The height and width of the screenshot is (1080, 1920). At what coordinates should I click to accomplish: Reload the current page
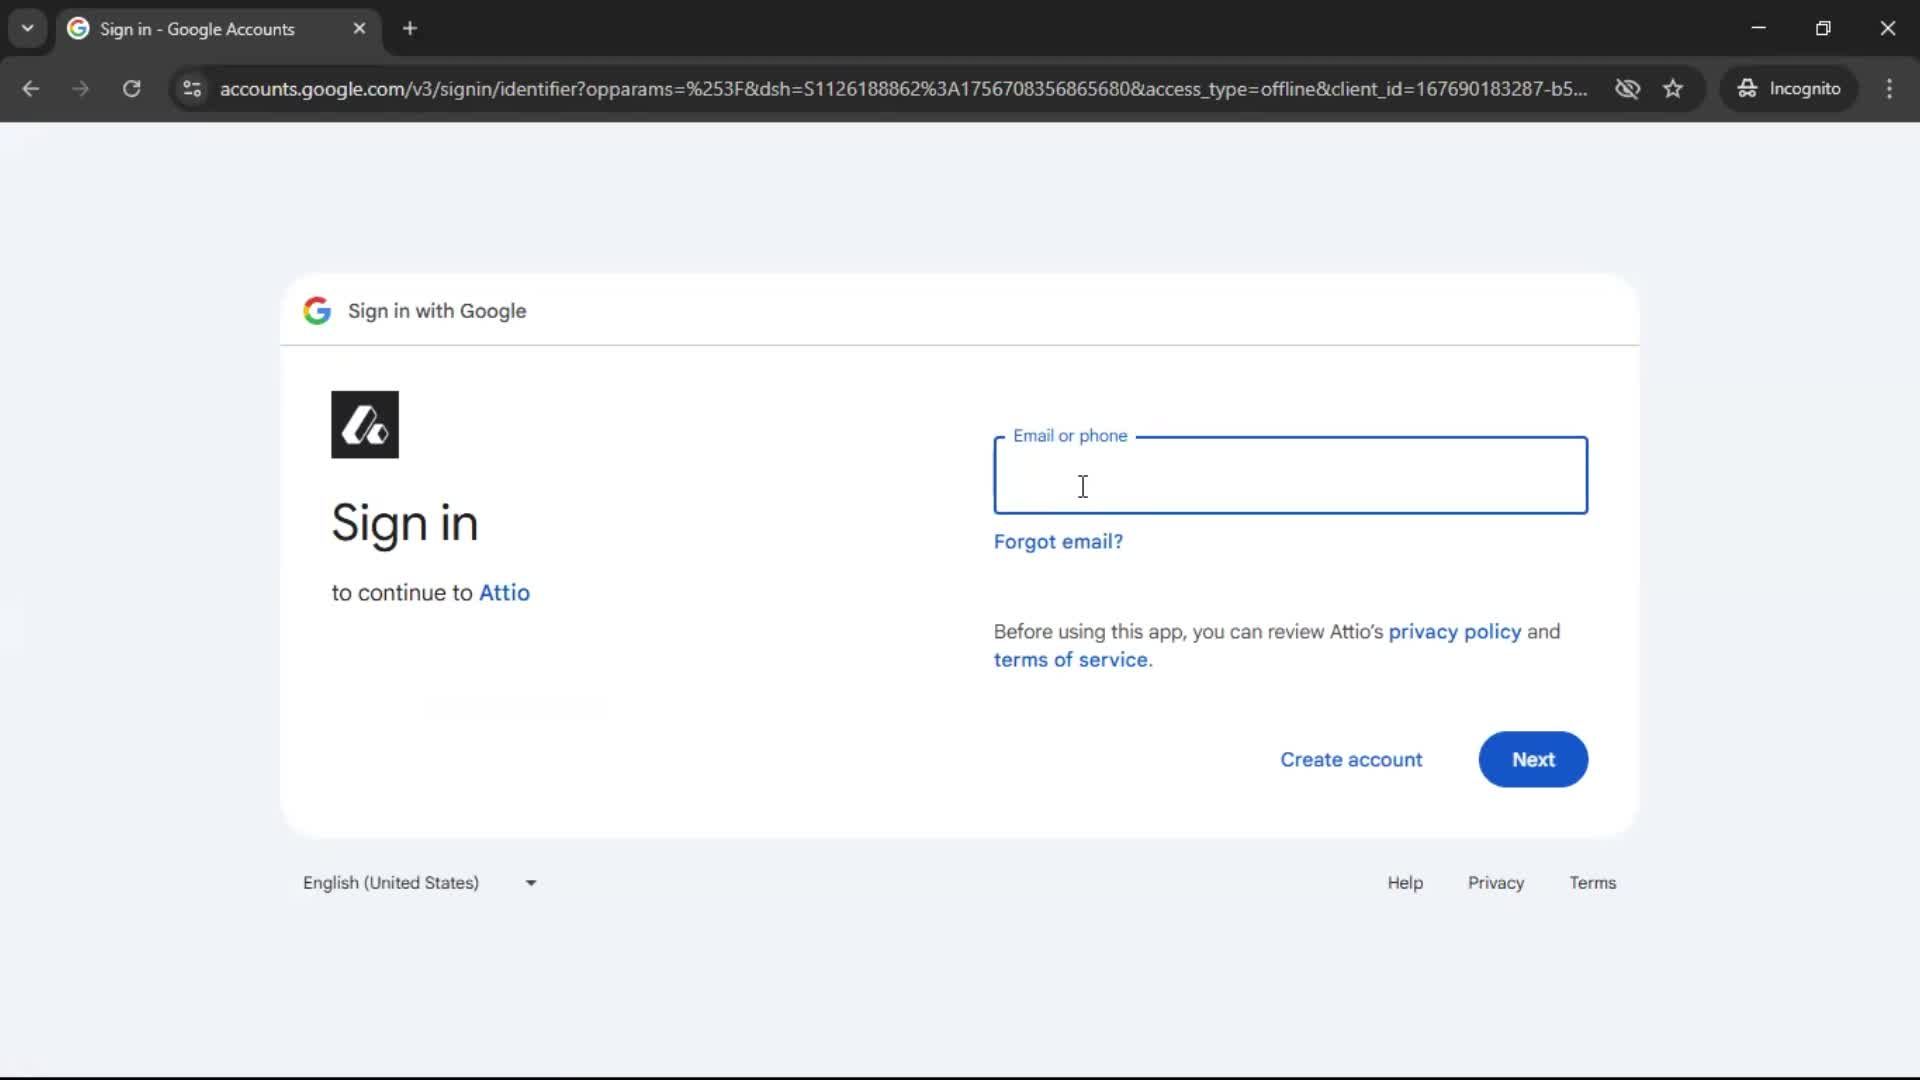pyautogui.click(x=131, y=89)
